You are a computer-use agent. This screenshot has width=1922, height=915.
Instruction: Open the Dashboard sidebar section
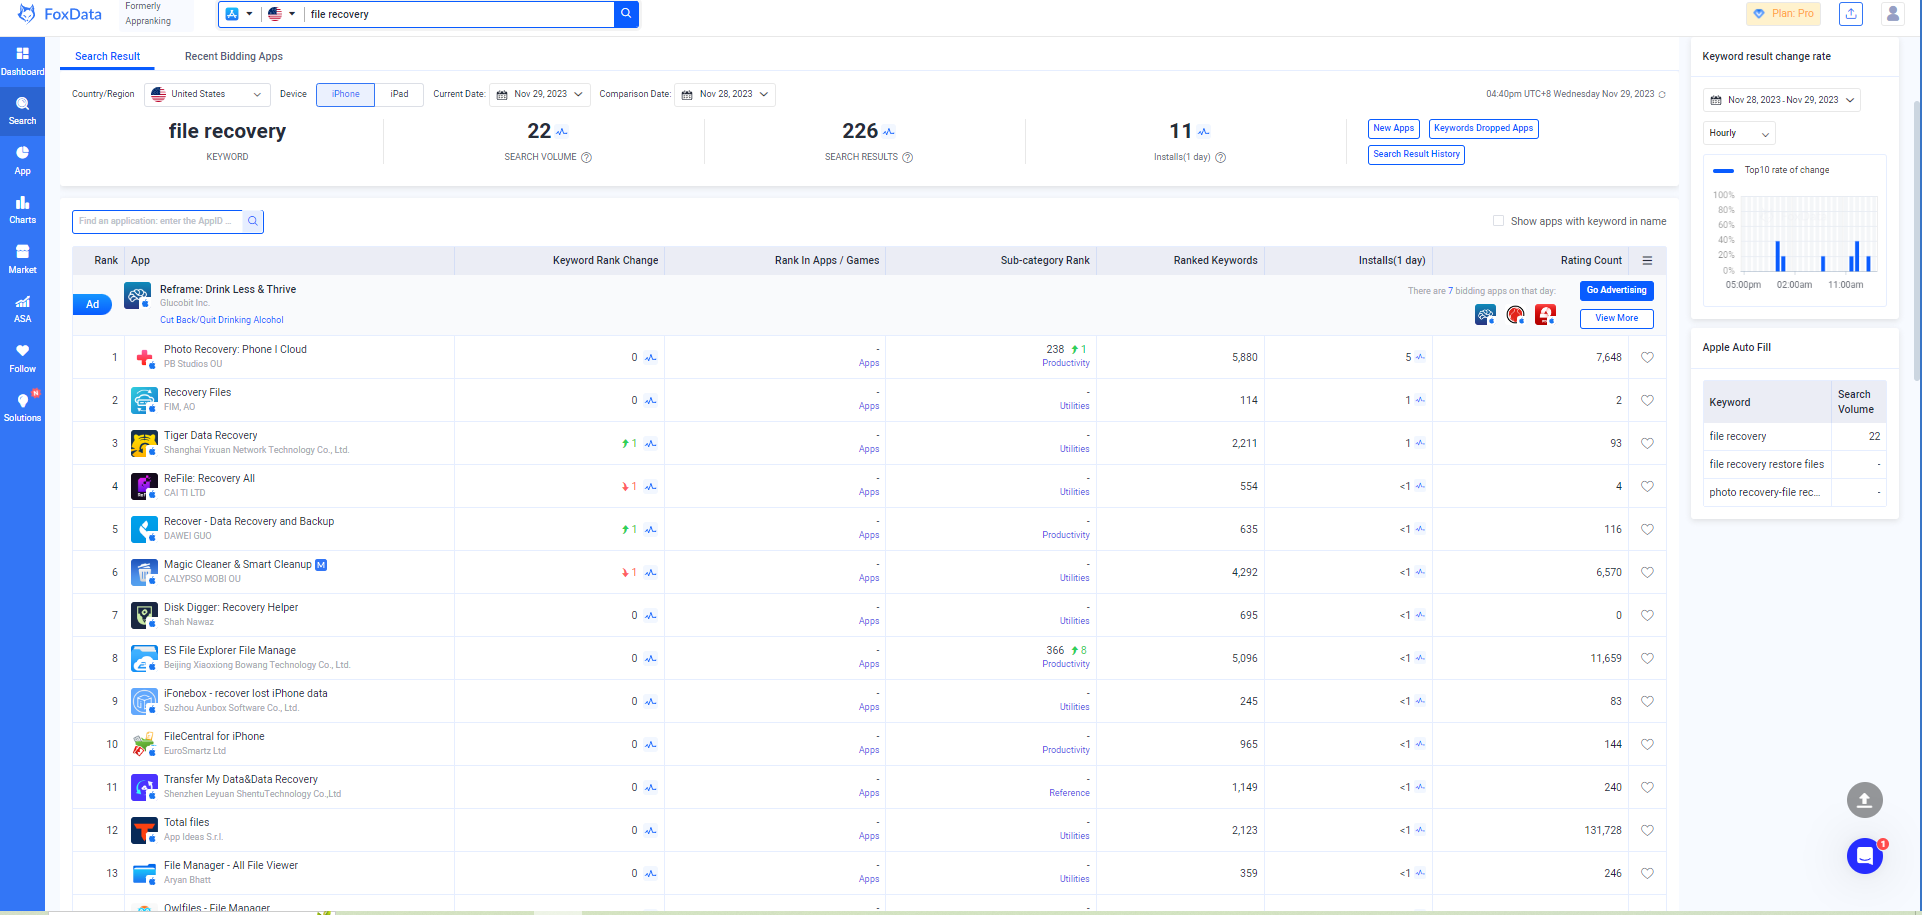22,60
